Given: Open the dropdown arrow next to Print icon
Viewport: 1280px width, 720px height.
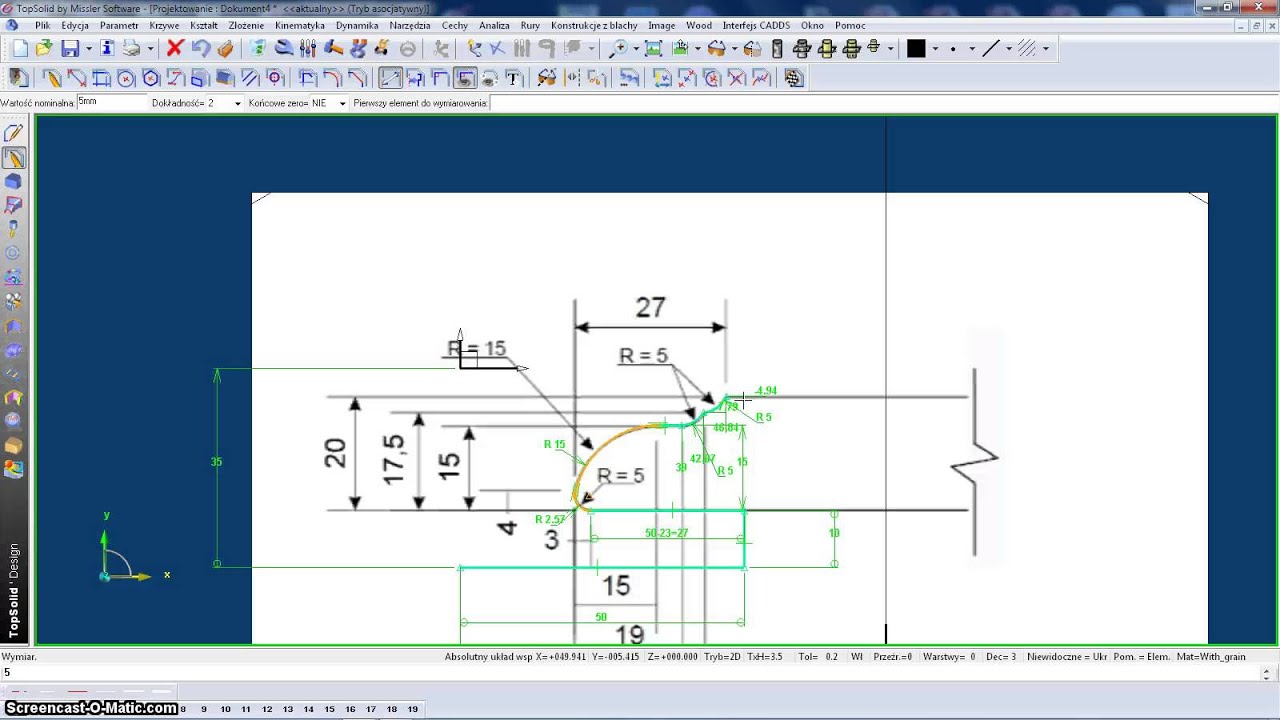Looking at the screenshot, I should click(x=150, y=48).
